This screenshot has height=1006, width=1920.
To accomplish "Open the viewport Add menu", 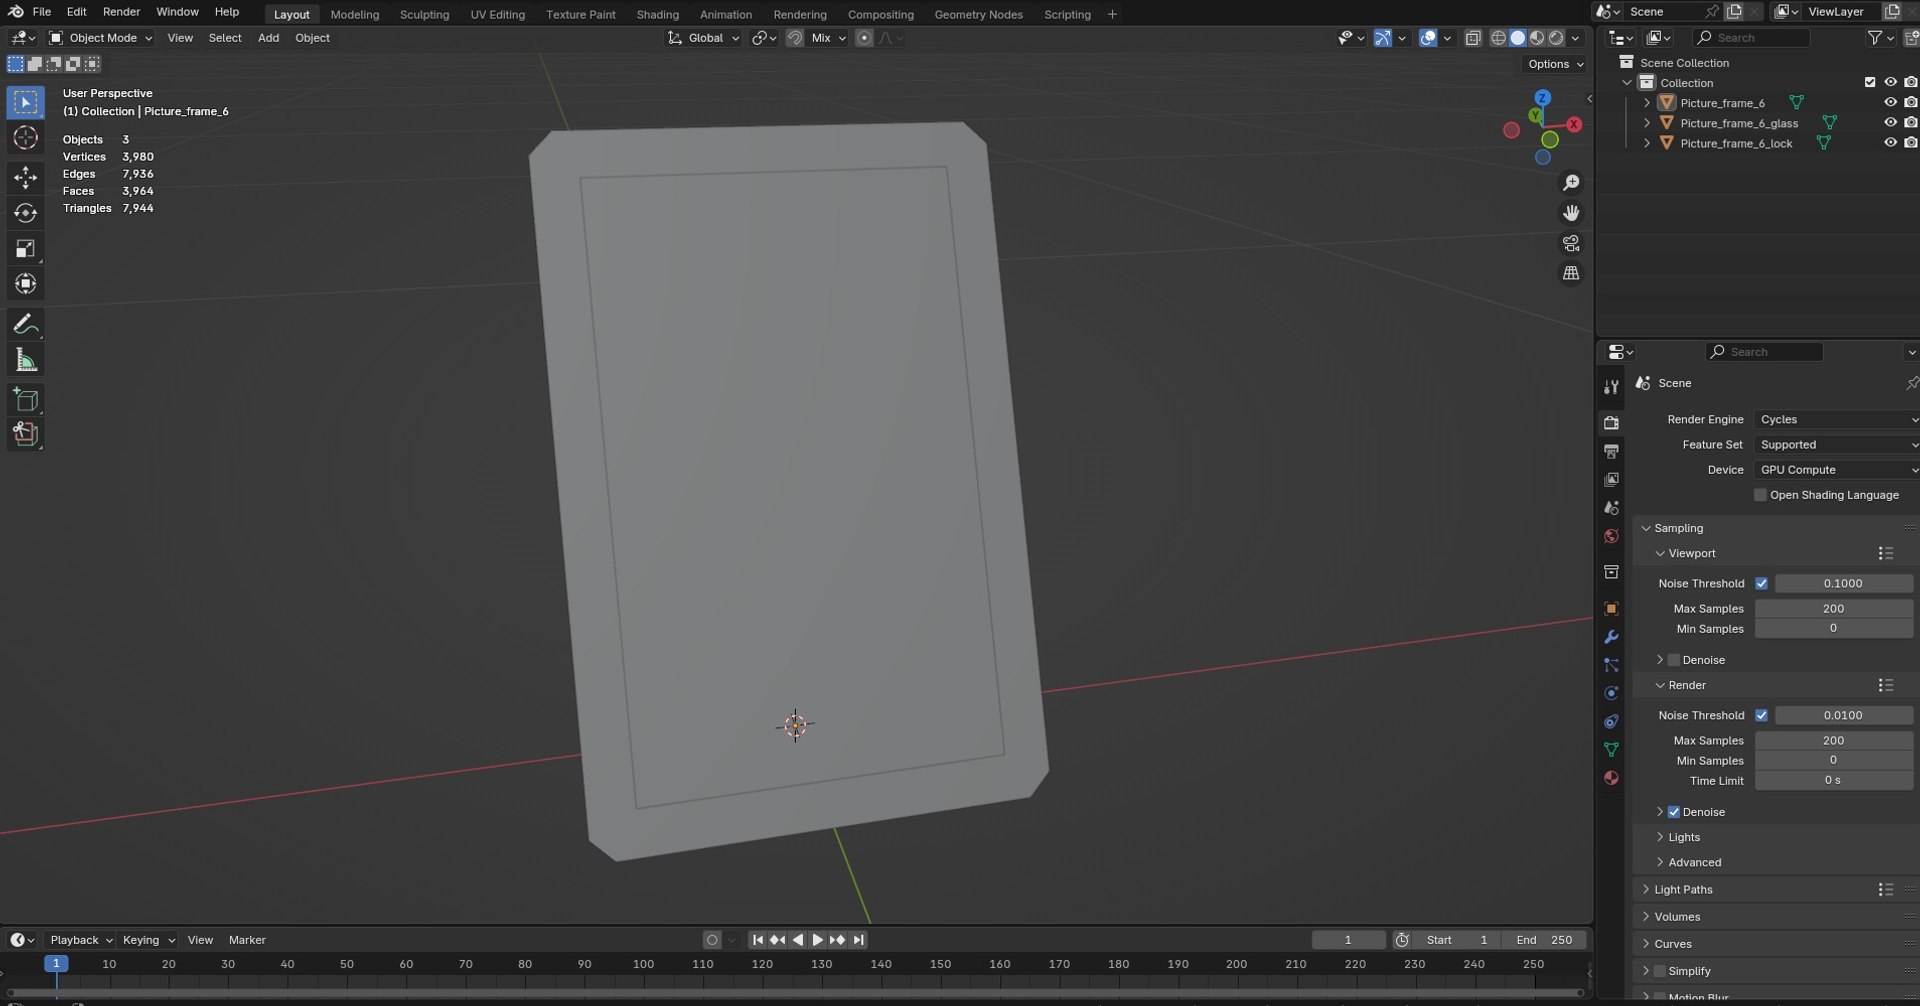I will [268, 38].
